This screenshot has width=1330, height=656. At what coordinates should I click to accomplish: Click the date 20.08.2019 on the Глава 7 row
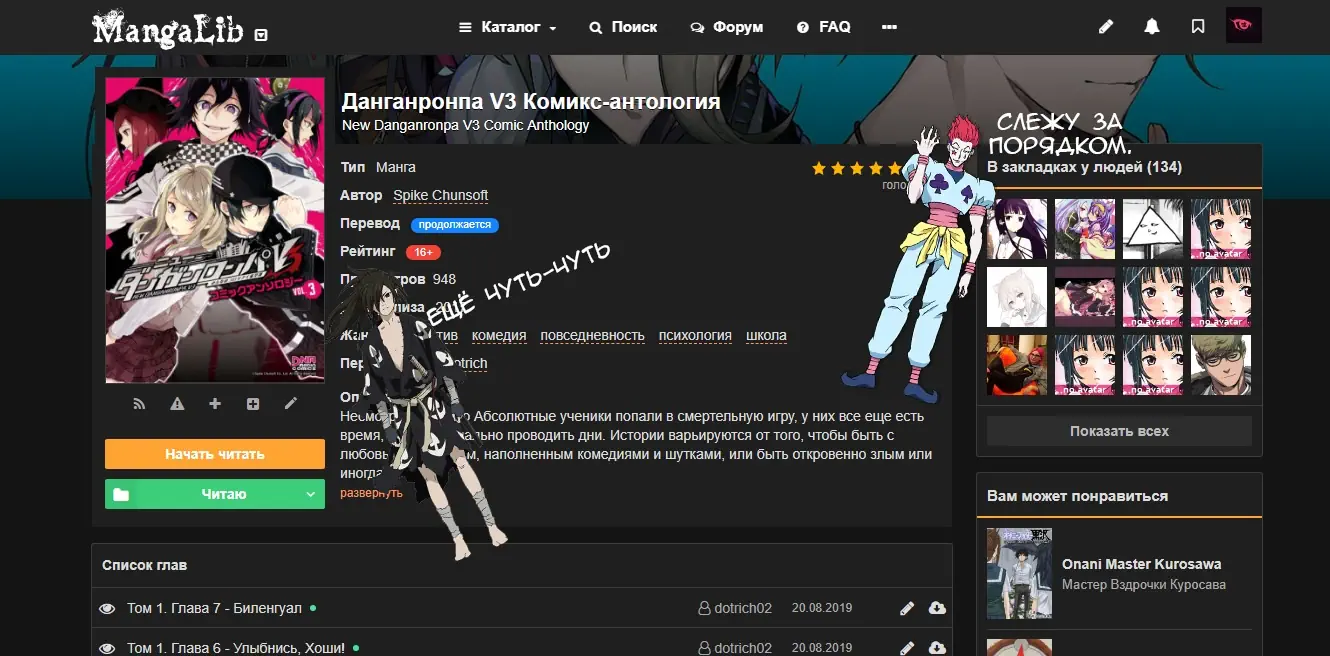pos(822,608)
